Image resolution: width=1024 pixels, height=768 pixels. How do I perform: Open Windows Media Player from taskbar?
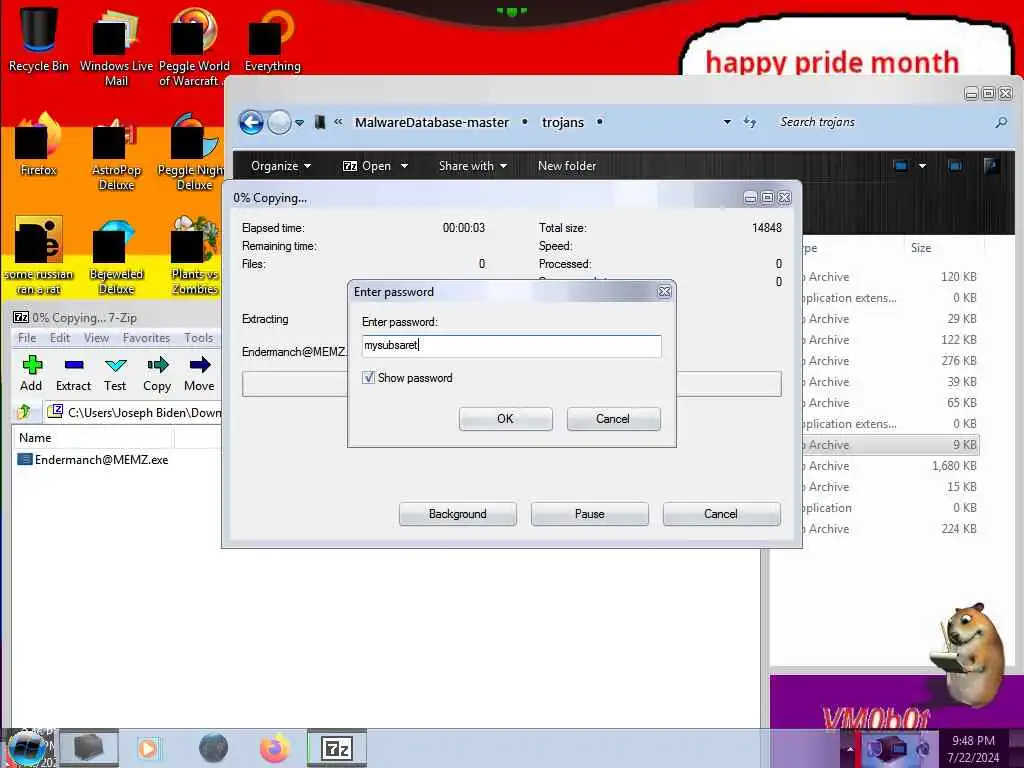[148, 748]
